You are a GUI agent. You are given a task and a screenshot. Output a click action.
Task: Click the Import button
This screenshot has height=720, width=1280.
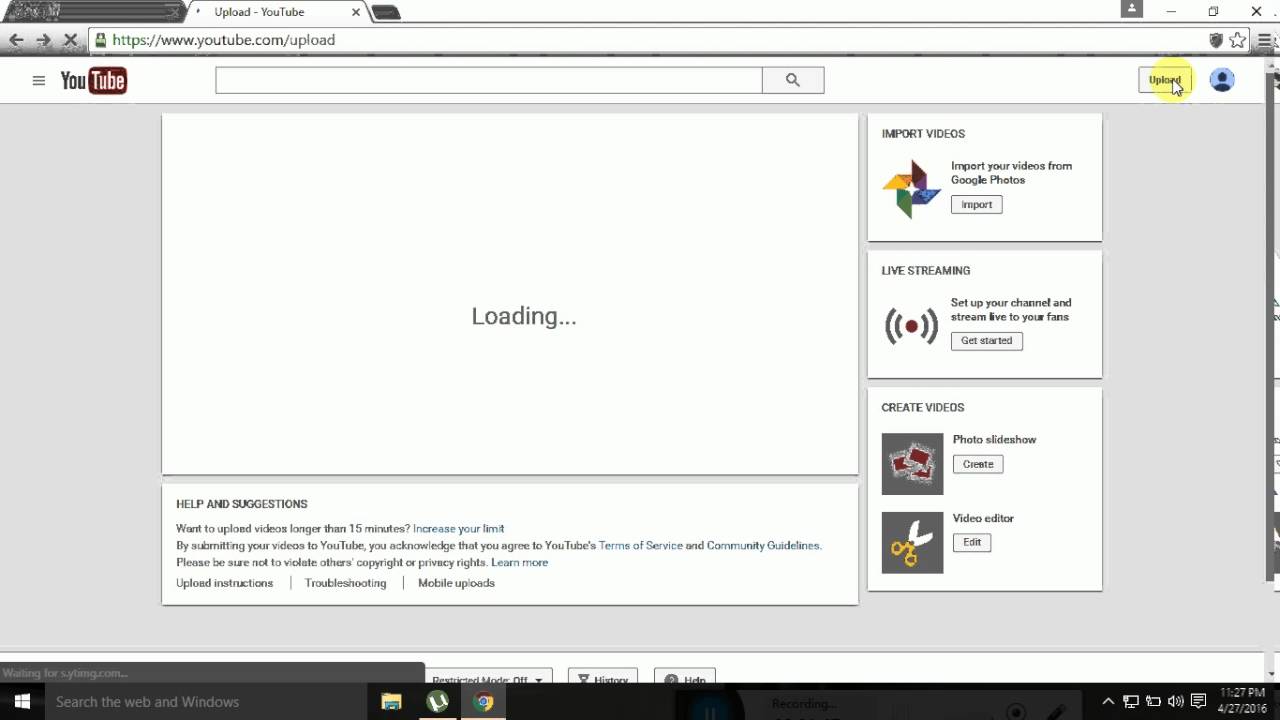(x=977, y=204)
